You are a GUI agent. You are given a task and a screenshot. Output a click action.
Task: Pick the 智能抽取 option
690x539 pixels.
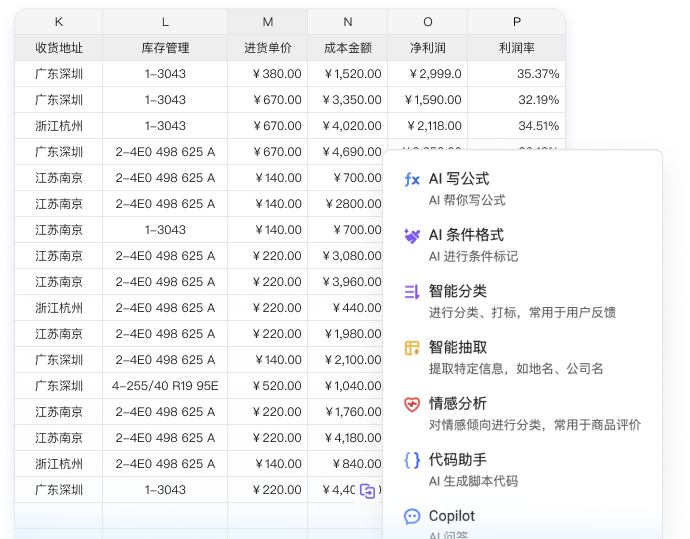click(x=523, y=357)
